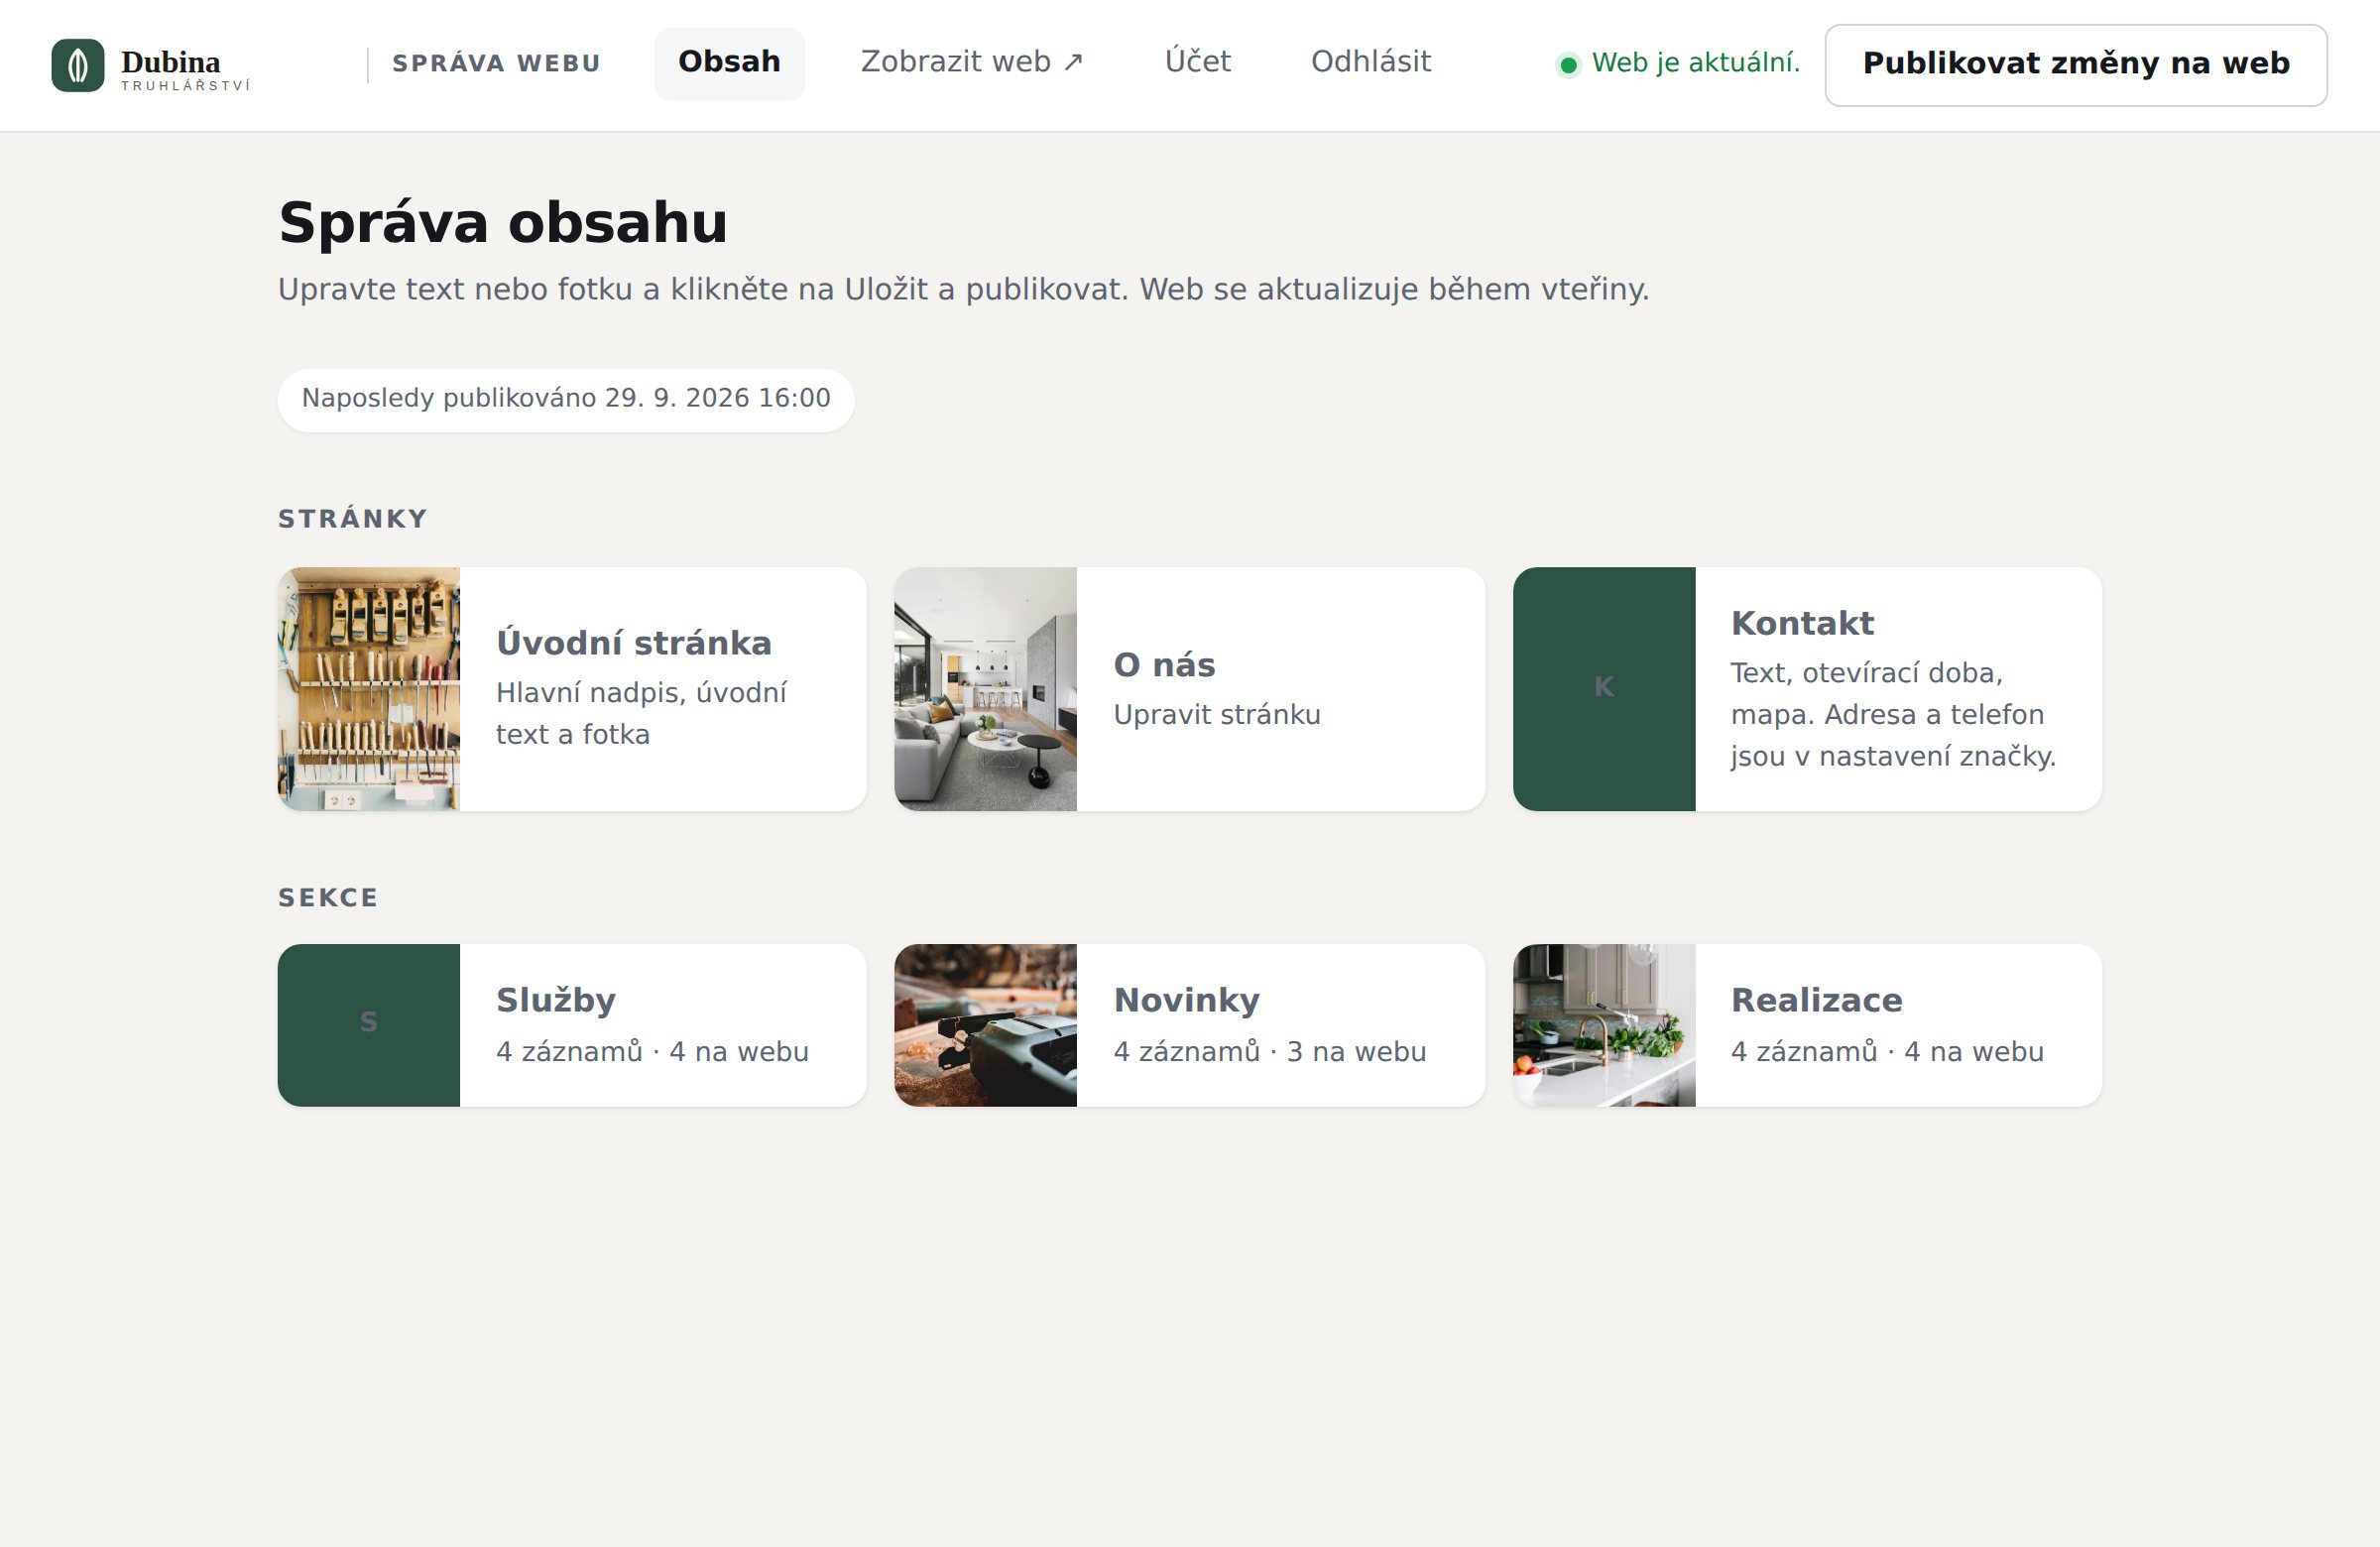Viewport: 2380px width, 1547px height.
Task: Click the Dubina leaf logo icon
Action: [x=78, y=65]
